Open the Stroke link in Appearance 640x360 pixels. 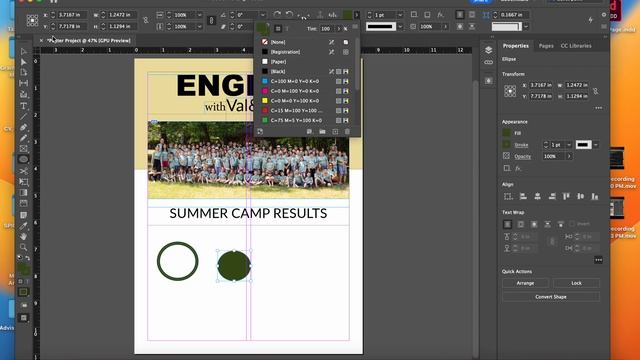521,145
